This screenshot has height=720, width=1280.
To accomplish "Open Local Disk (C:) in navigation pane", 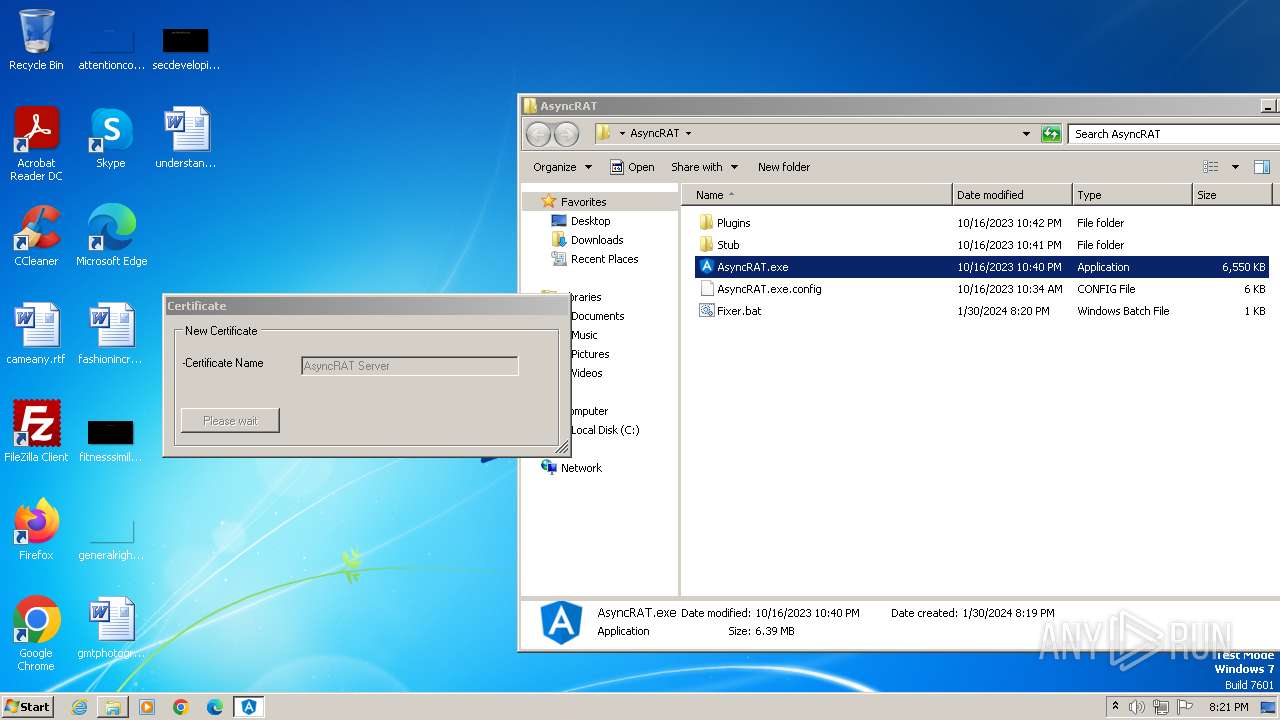I will pyautogui.click(x=604, y=430).
